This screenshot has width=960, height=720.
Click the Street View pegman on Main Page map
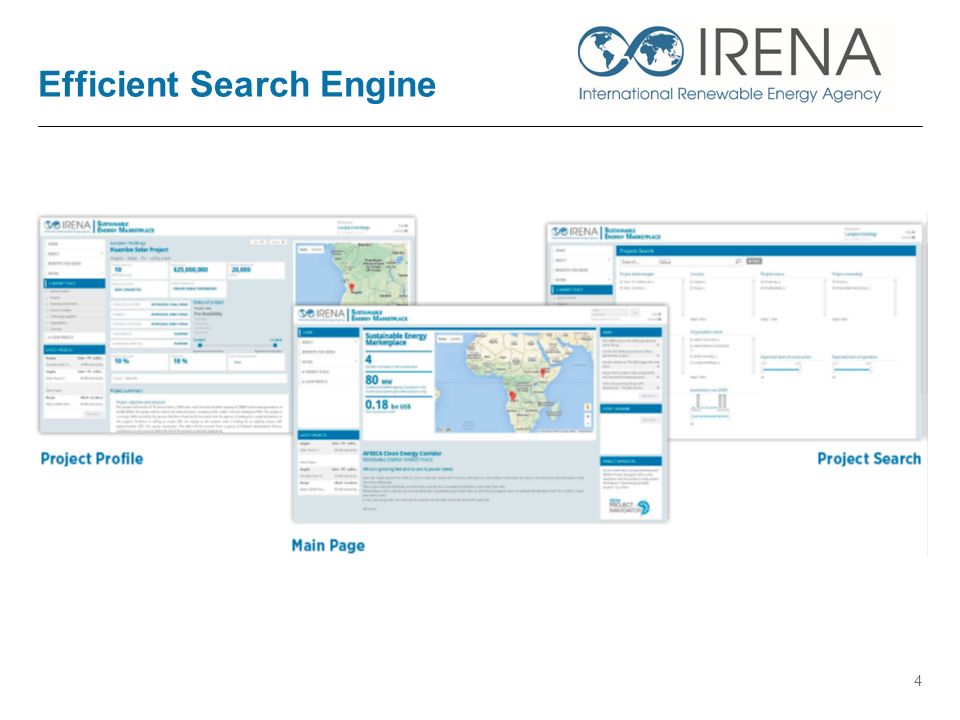click(588, 407)
